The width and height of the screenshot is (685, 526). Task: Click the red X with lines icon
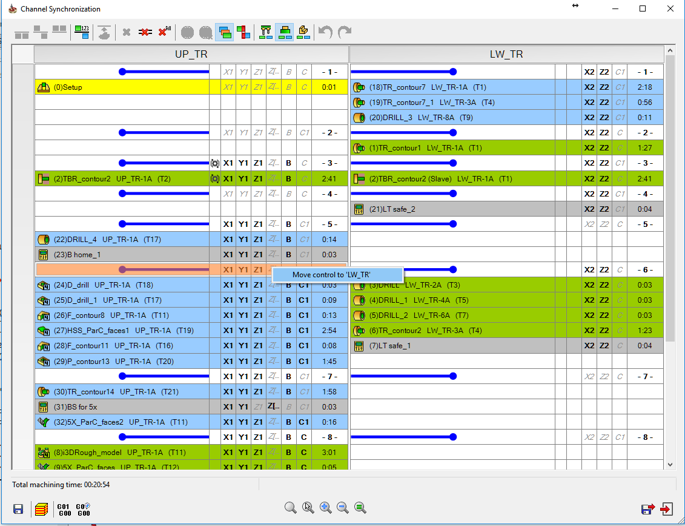pos(145,32)
